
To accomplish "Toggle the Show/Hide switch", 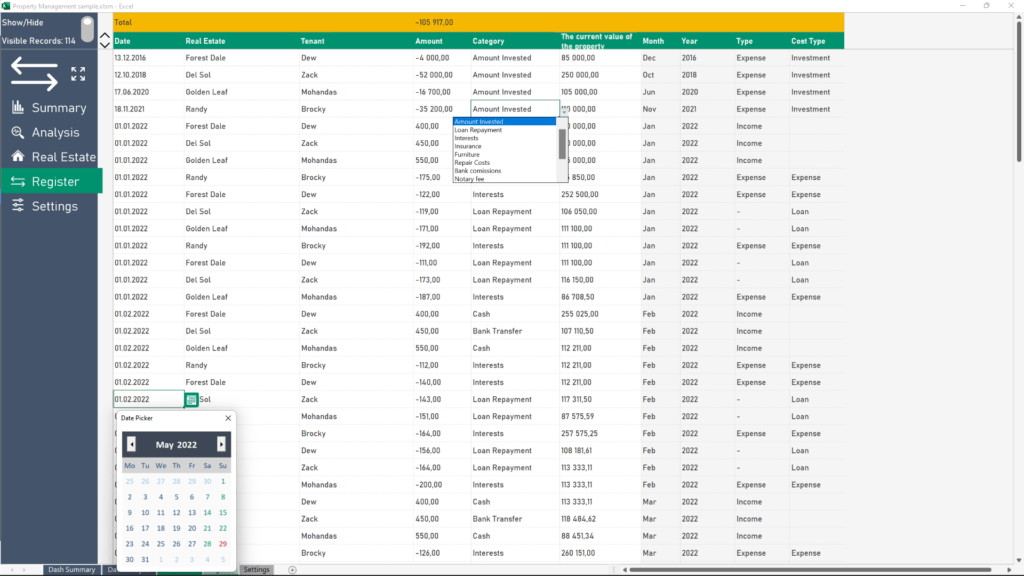I will click(86, 30).
